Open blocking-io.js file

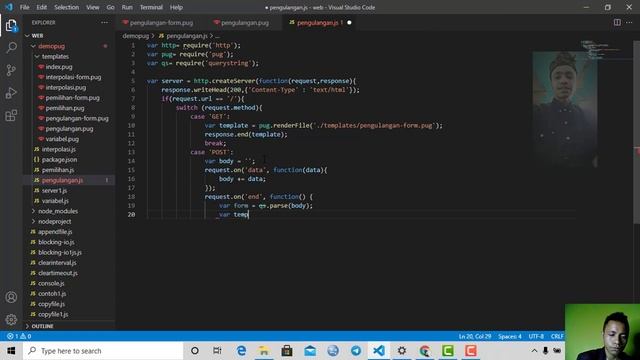56,242
